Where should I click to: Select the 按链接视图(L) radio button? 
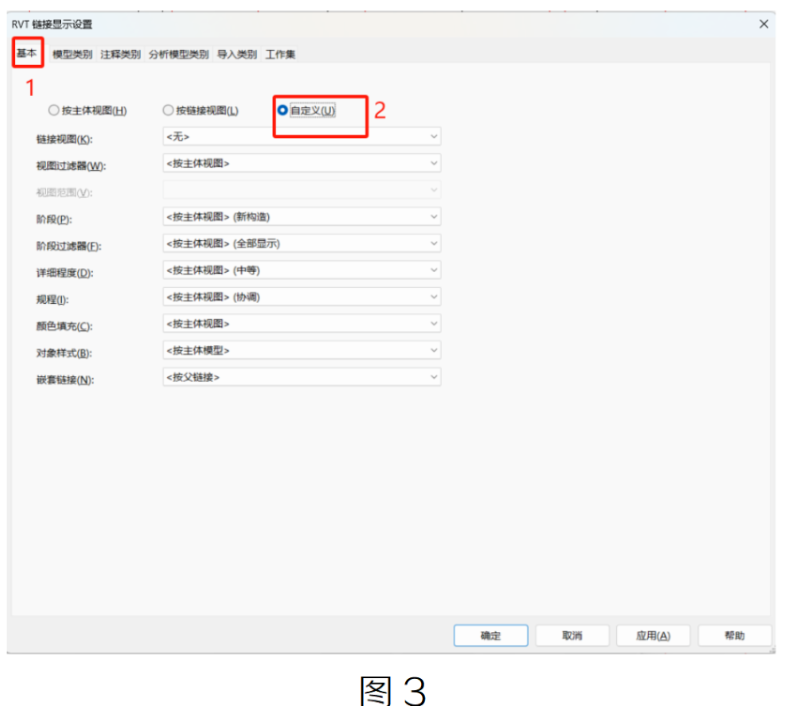point(201,110)
